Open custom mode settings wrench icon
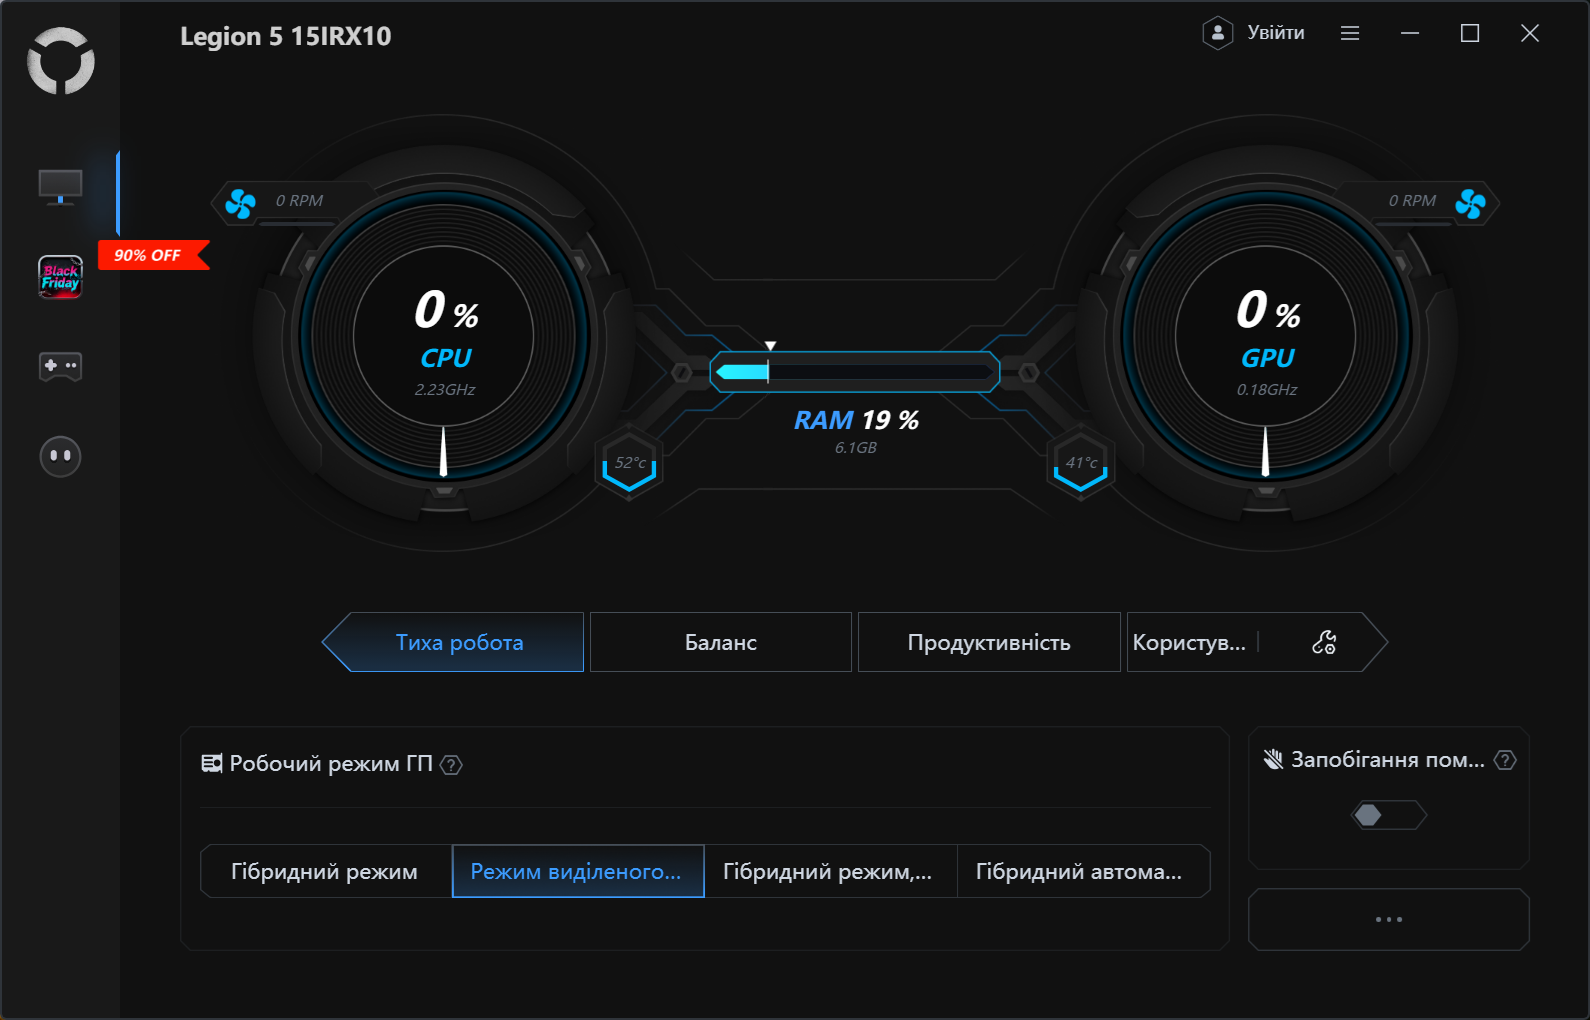Screen dimensions: 1590x1020 (x=1324, y=642)
